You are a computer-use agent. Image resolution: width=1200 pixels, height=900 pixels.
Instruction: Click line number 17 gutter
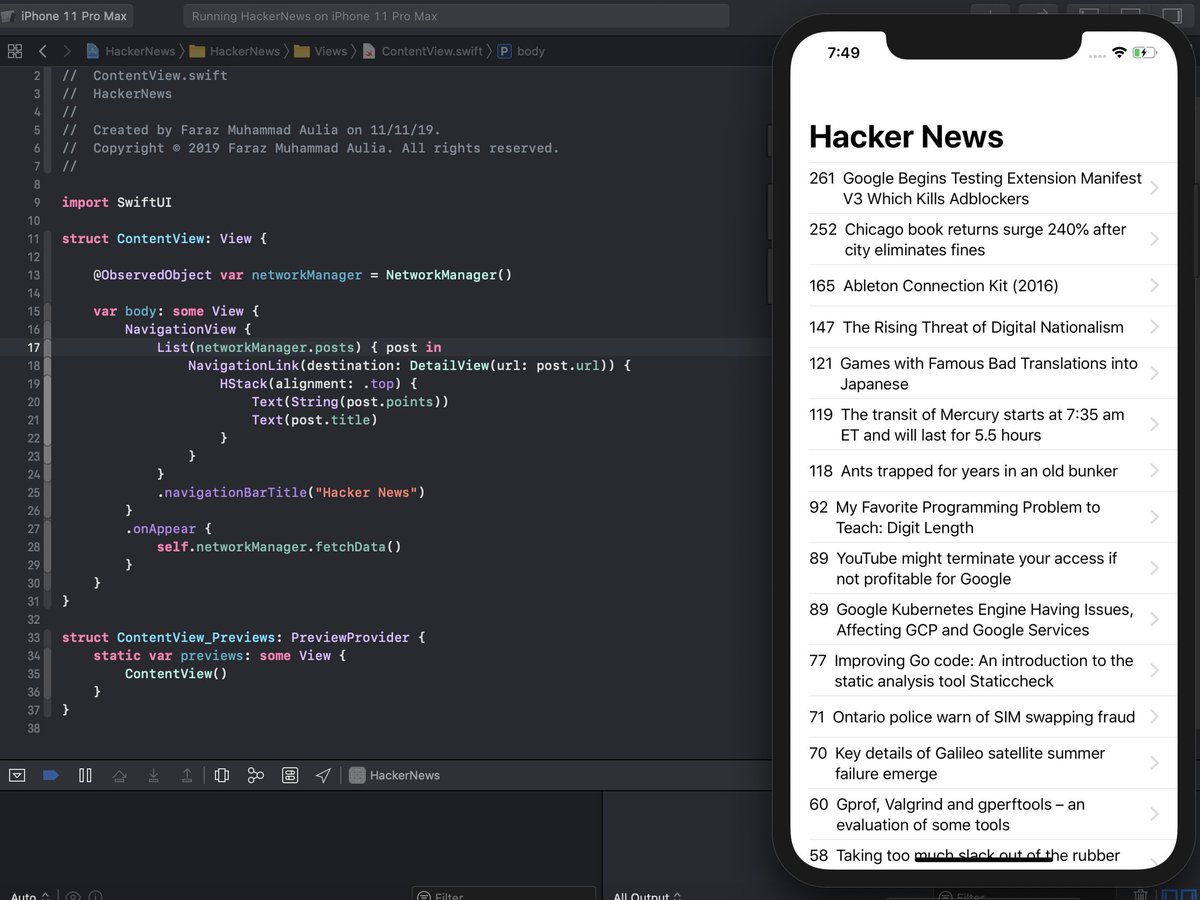click(x=34, y=347)
